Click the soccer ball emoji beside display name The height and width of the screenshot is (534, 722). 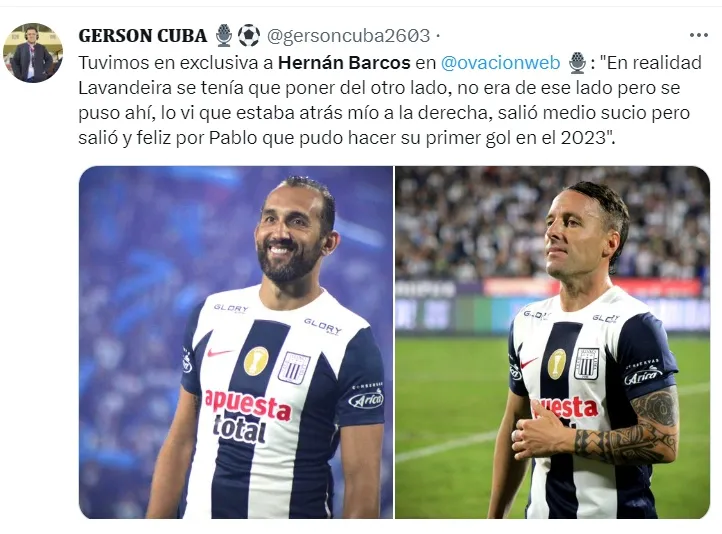[x=249, y=35]
